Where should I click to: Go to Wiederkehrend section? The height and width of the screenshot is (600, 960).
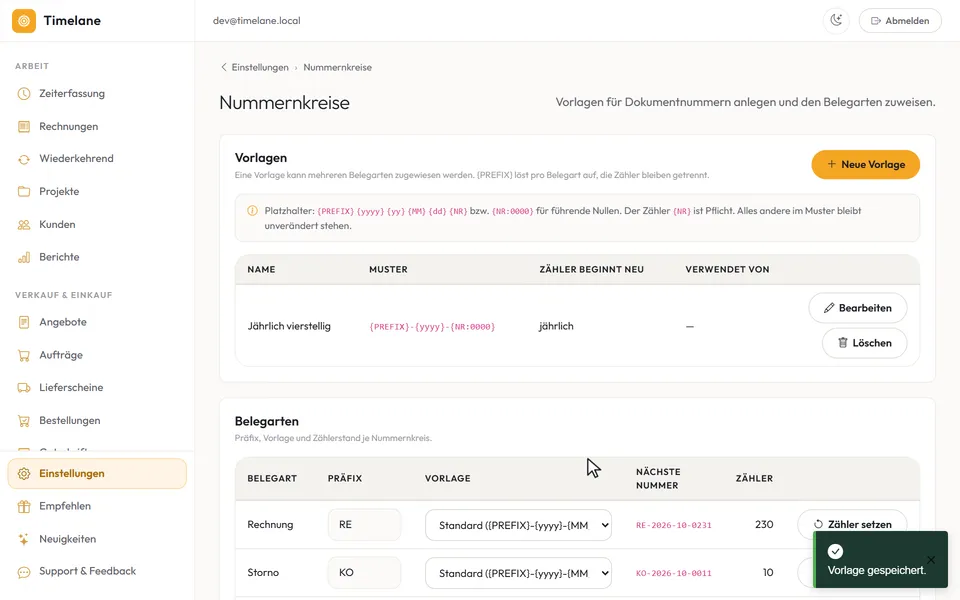76,159
